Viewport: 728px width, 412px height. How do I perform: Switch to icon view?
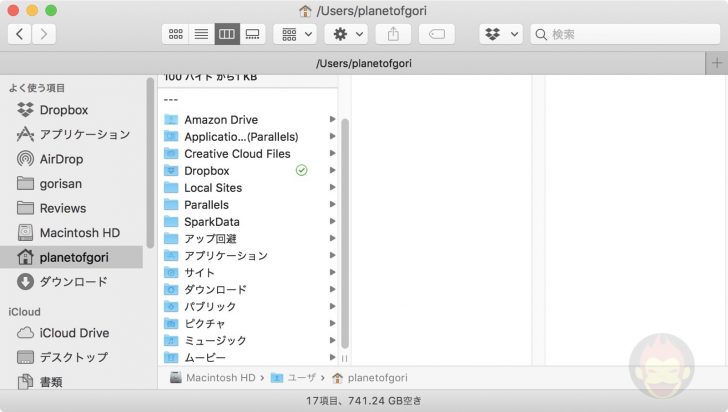[x=176, y=34]
